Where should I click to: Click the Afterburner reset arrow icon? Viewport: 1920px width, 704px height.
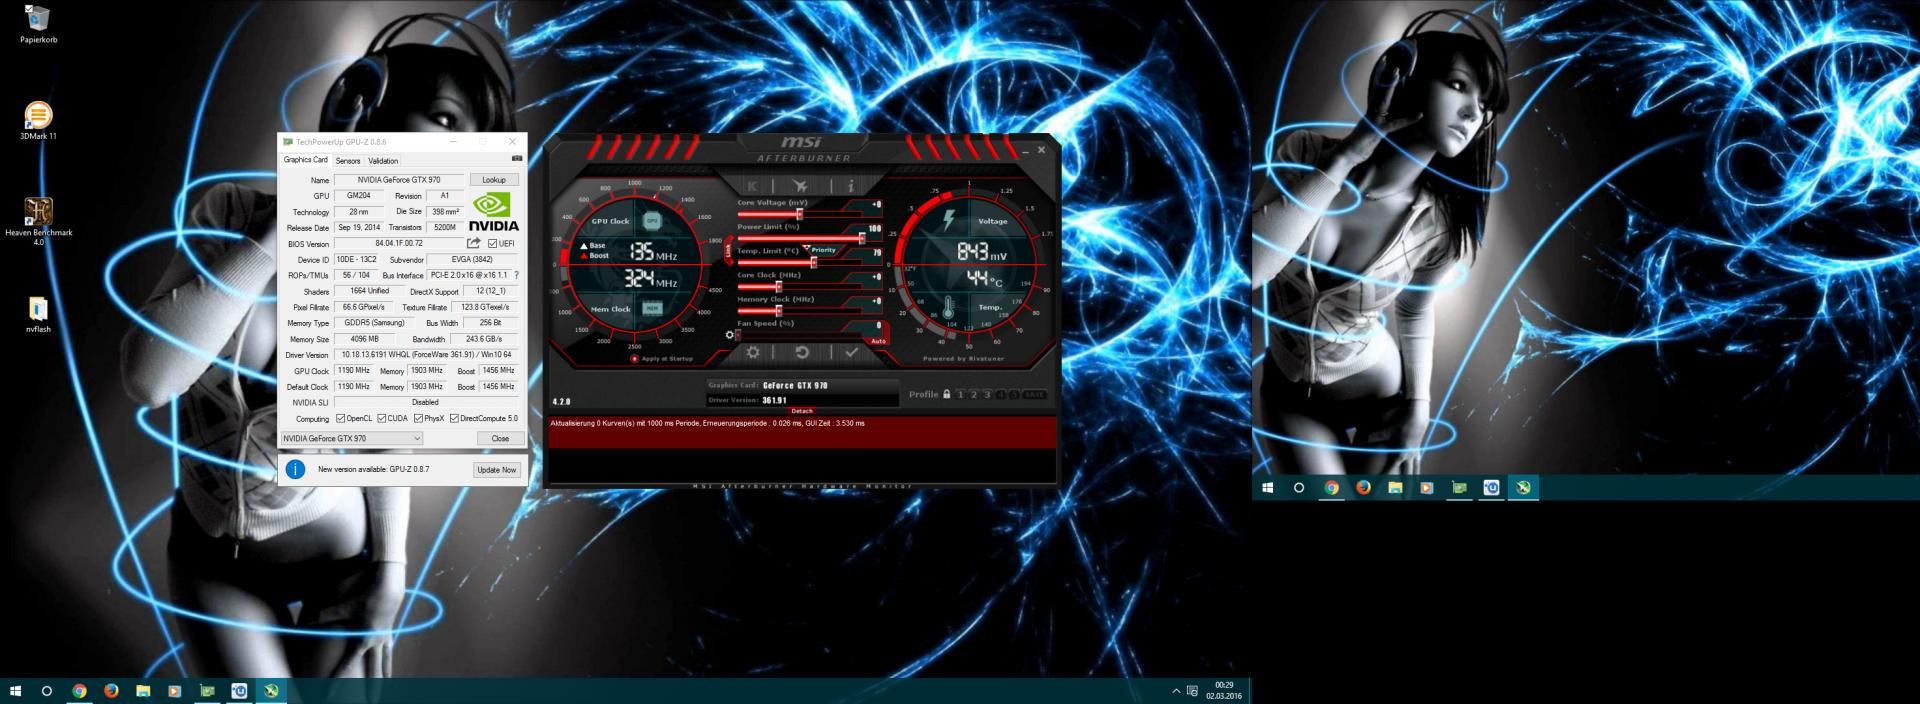801,352
